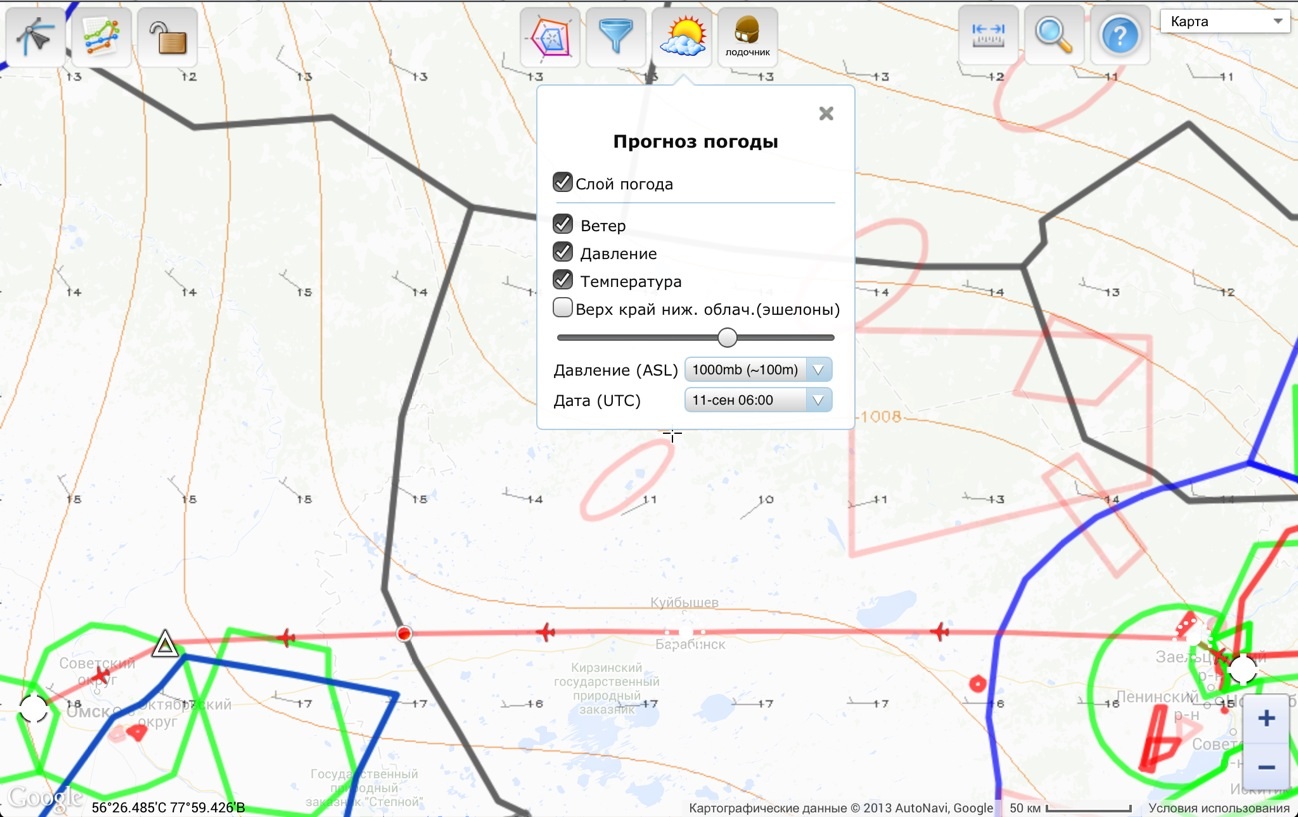This screenshot has width=1298, height=817.
Task: Open the Дата (UTC) 11-сен 06:00 dropdown
Action: click(x=758, y=400)
